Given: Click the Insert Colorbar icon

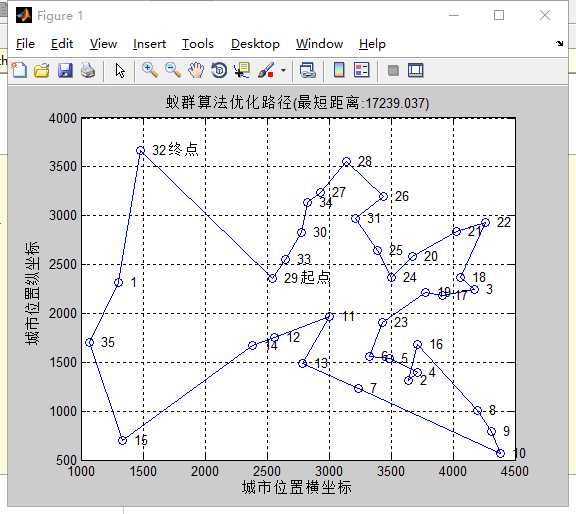Looking at the screenshot, I should (x=339, y=70).
